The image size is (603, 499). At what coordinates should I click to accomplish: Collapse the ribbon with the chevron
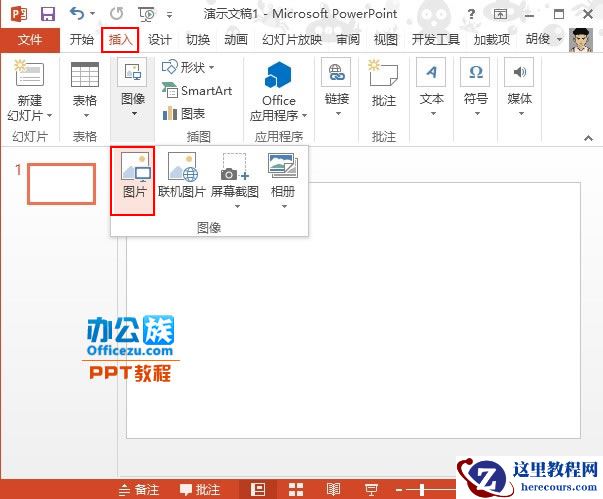click(588, 138)
